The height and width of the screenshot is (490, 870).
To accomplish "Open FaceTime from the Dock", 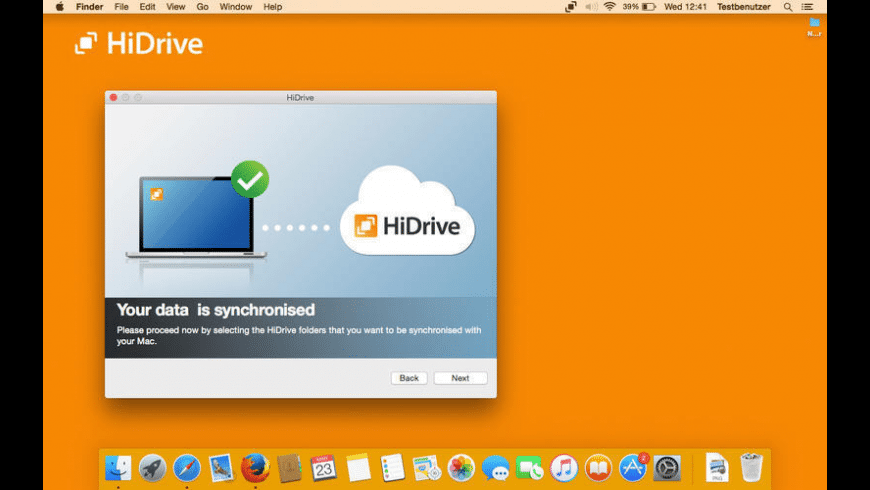I will (x=529, y=467).
